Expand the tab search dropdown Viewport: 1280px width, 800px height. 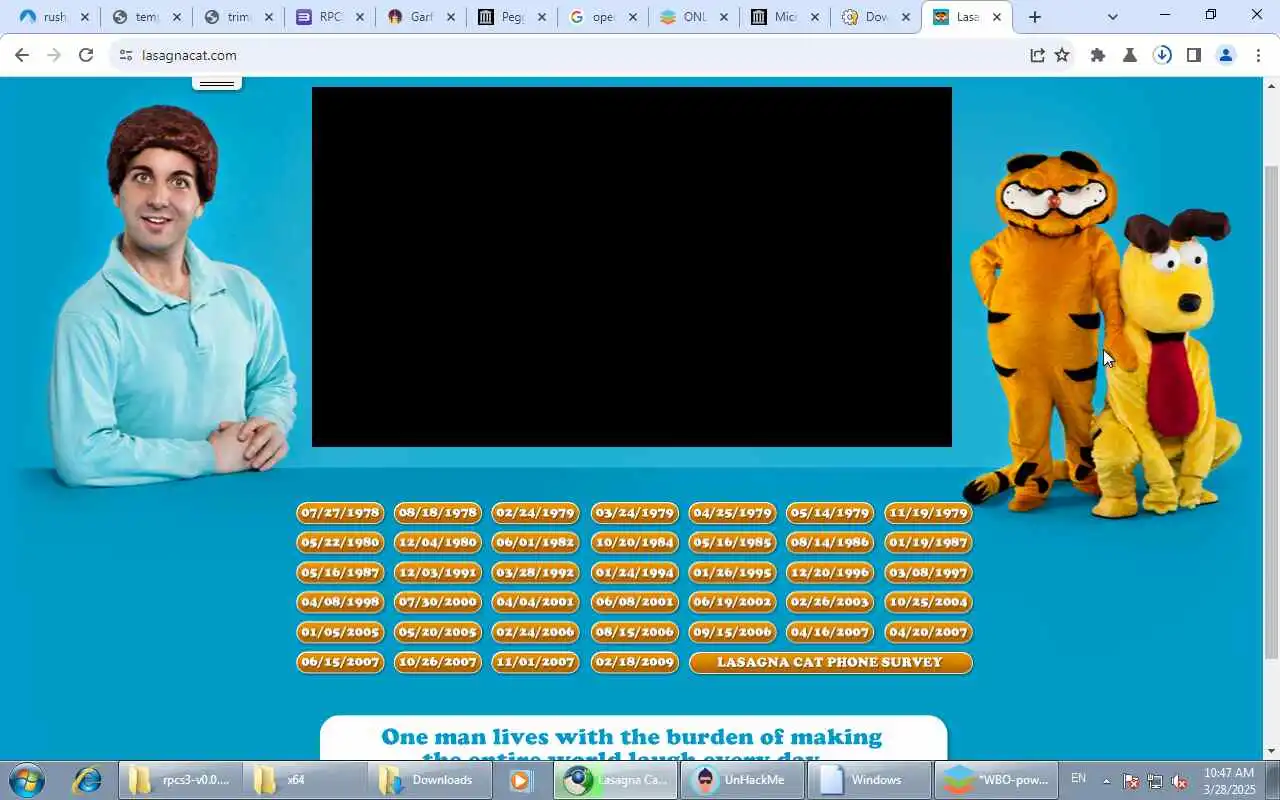click(x=1113, y=17)
